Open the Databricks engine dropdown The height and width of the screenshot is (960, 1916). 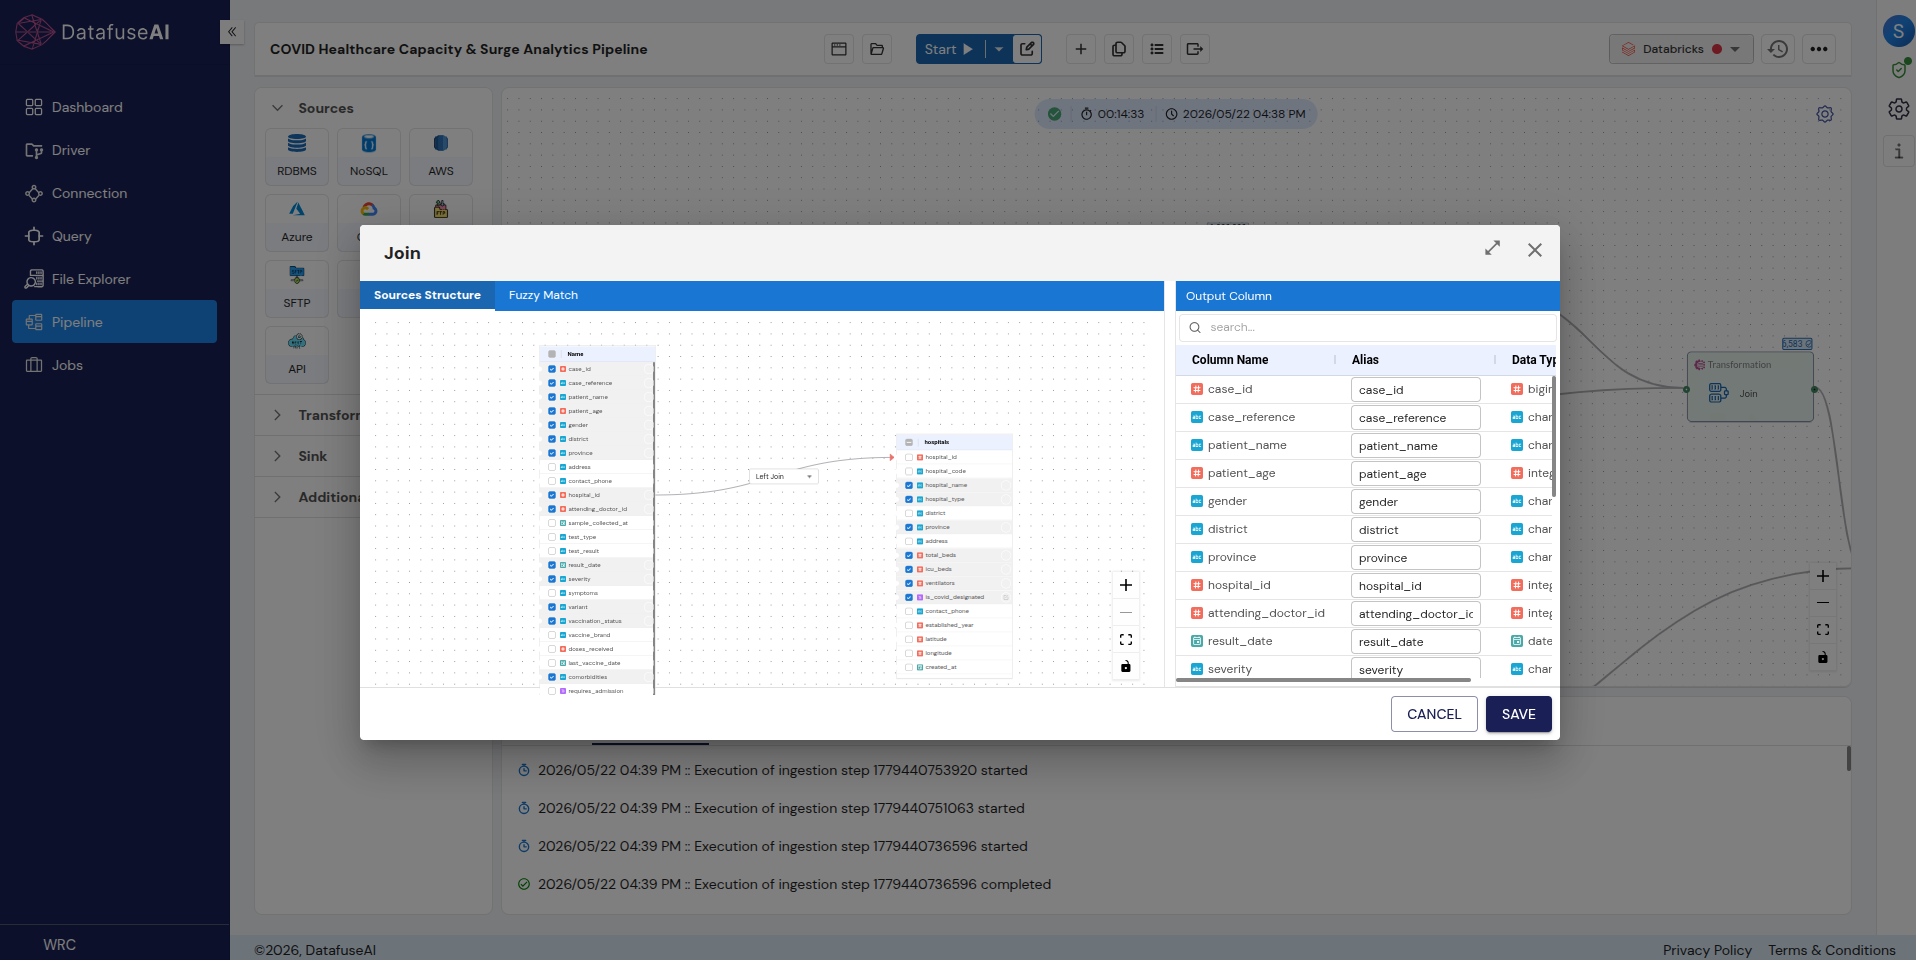coord(1681,49)
